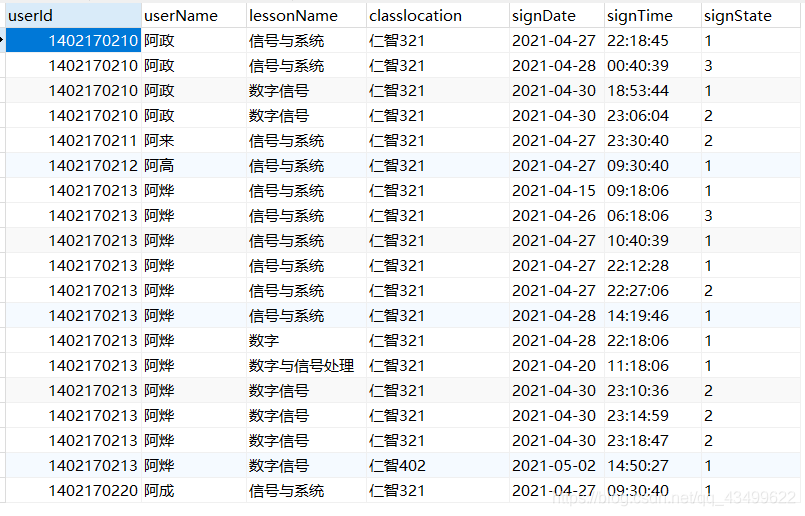Pick signTime cell 22:18:06
This screenshot has height=516, width=805.
pyautogui.click(x=653, y=340)
